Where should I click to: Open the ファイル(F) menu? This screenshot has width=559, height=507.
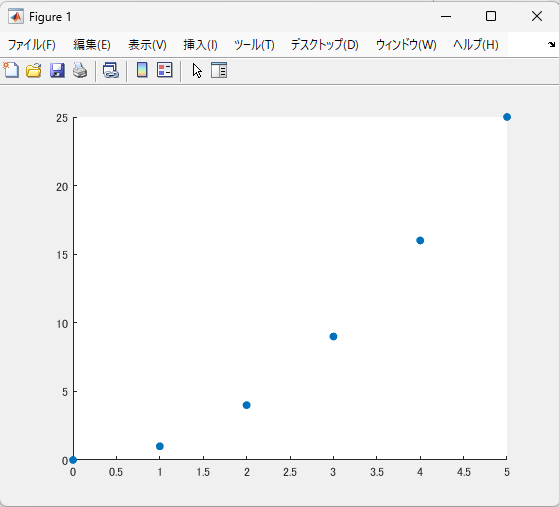[32, 45]
